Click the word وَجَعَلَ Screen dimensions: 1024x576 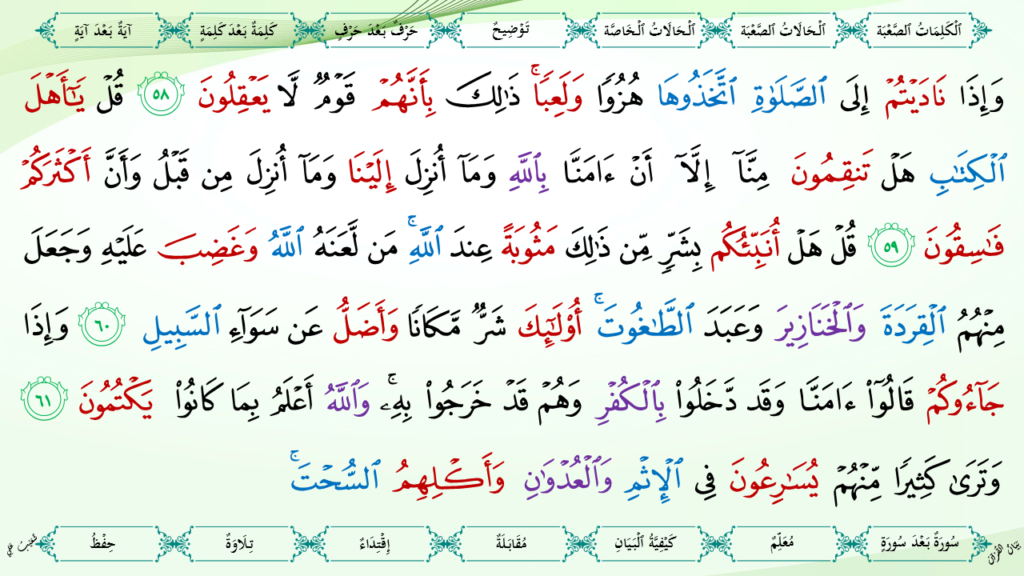click(x=56, y=248)
